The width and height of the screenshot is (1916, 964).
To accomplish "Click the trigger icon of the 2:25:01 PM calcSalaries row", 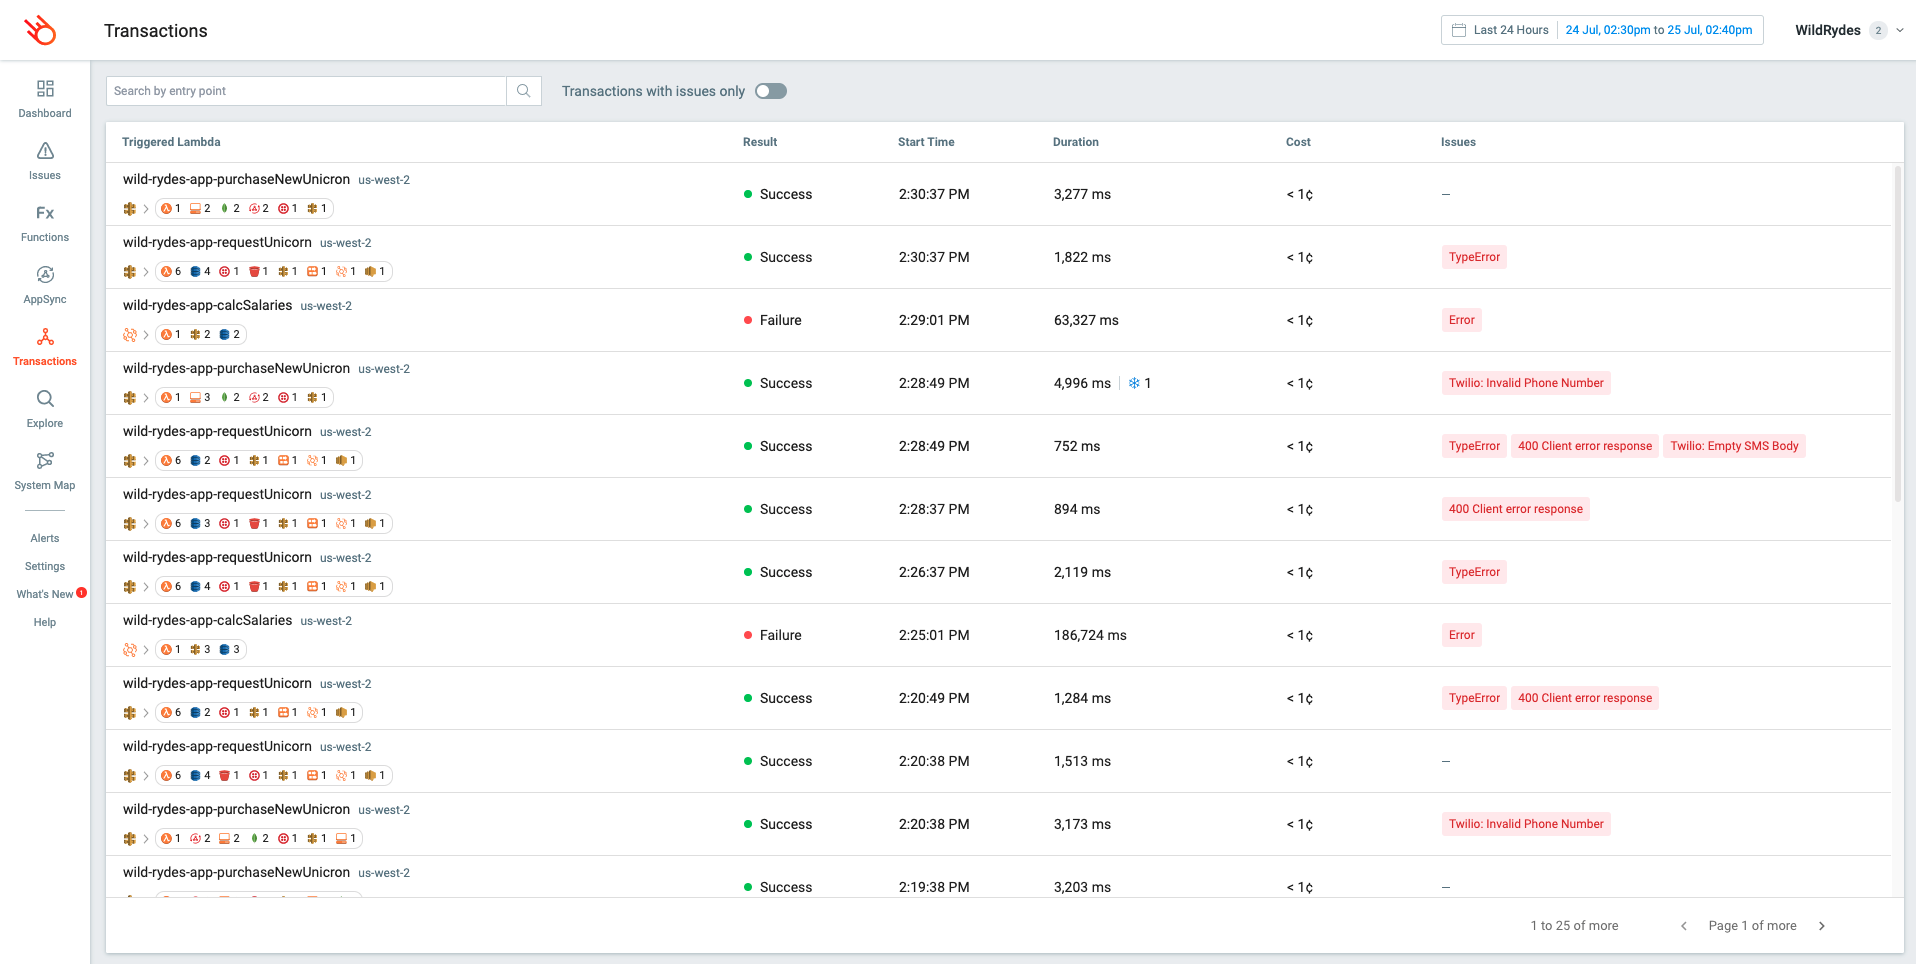I will coord(130,650).
